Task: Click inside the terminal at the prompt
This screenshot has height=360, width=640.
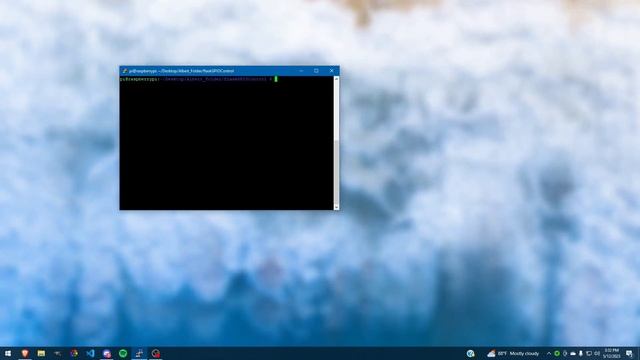Action: pos(276,79)
